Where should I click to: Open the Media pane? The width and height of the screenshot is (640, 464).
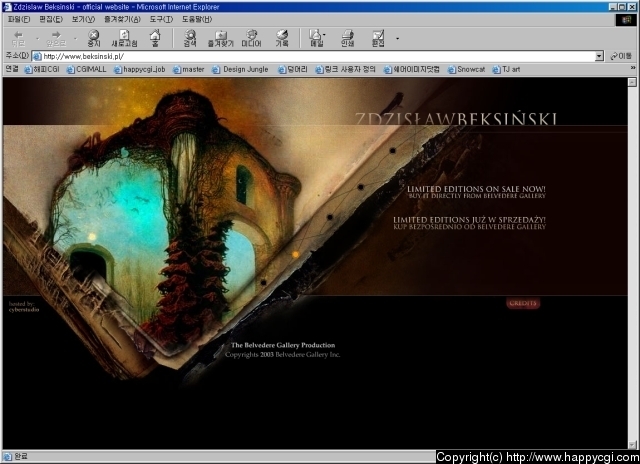[x=251, y=38]
